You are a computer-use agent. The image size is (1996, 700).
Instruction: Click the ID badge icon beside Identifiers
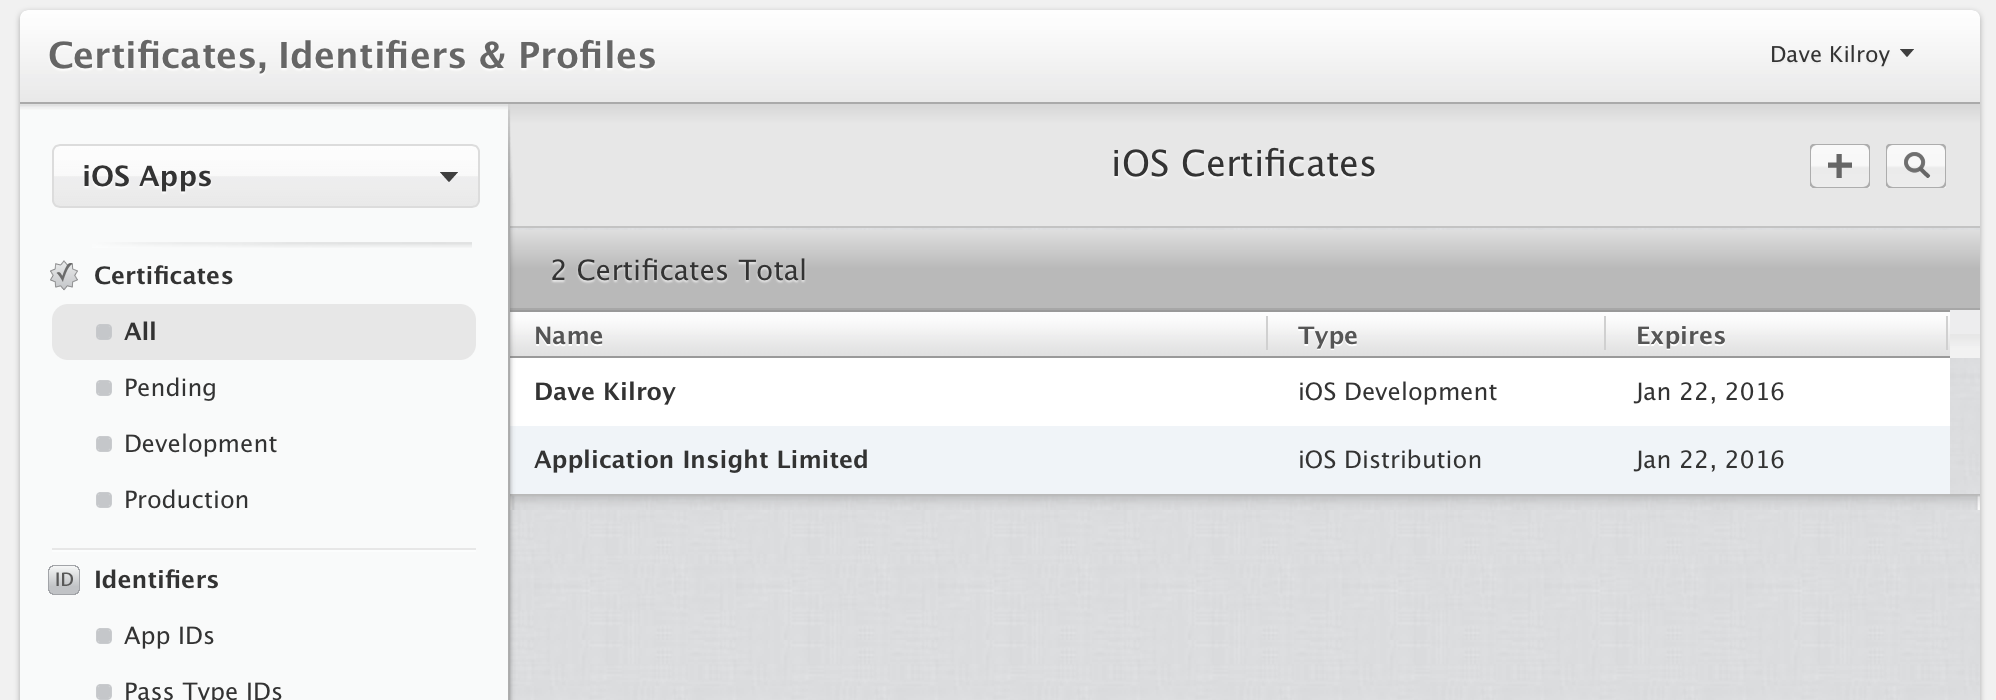64,579
